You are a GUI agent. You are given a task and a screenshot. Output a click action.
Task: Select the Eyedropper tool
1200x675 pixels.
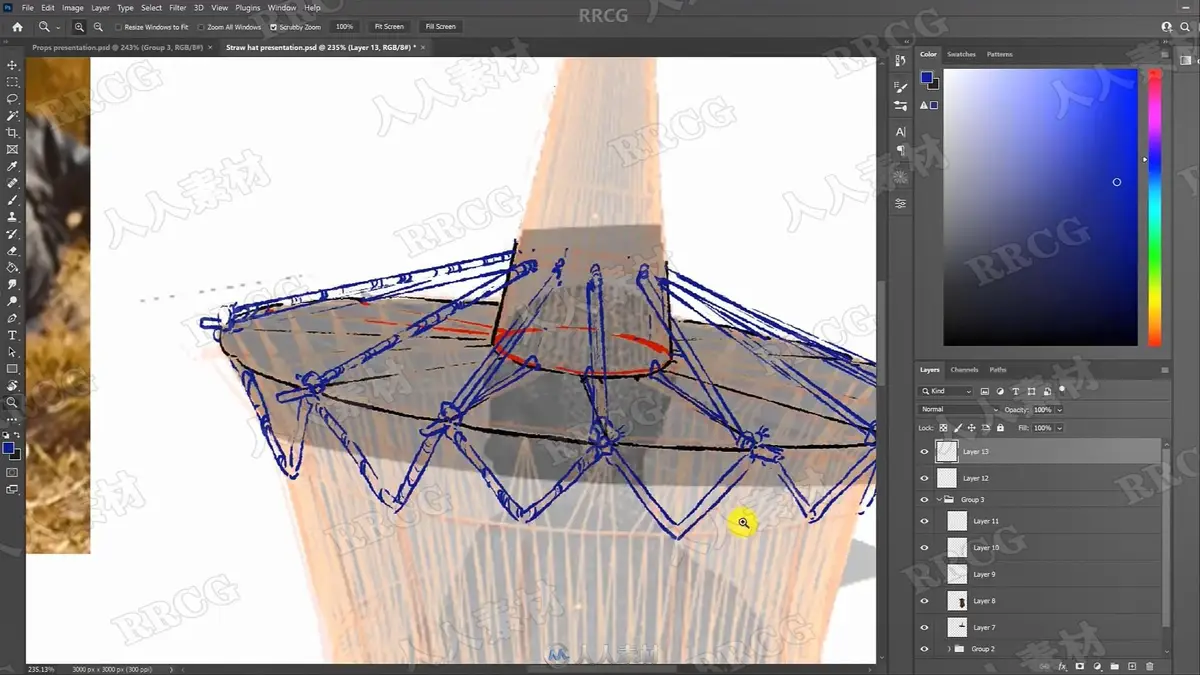[12, 167]
